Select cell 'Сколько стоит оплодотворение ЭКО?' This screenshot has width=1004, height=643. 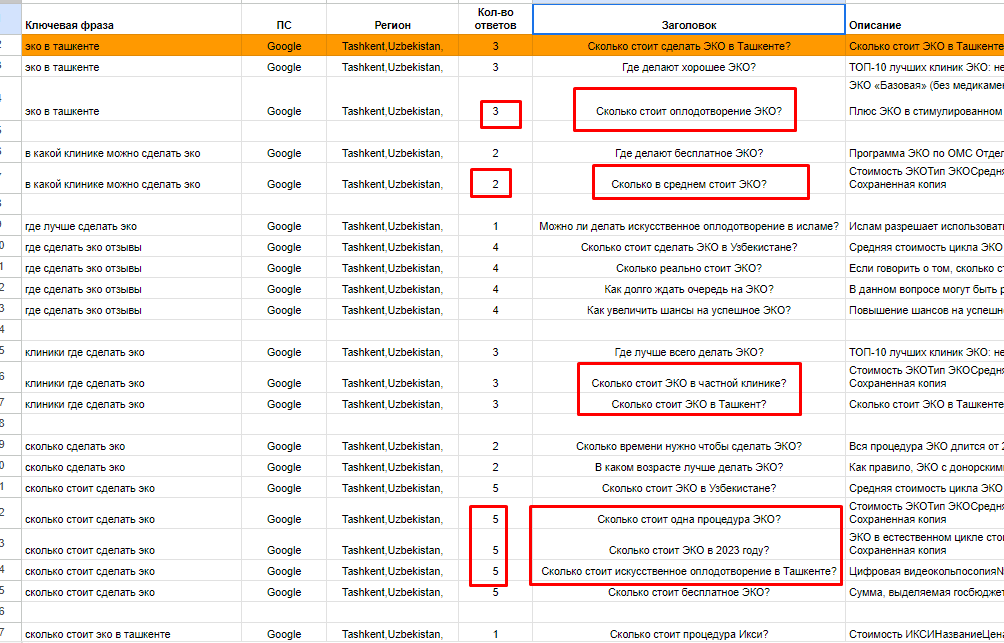689,99
